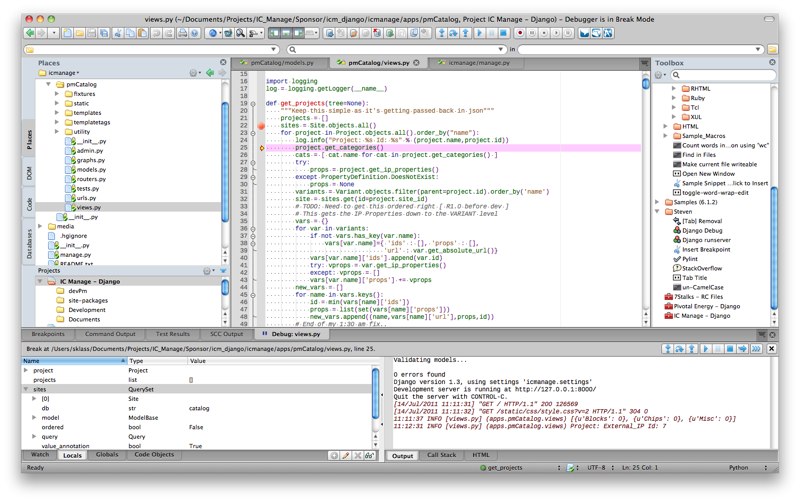Collapse the sites QuerySet variable

point(27,389)
